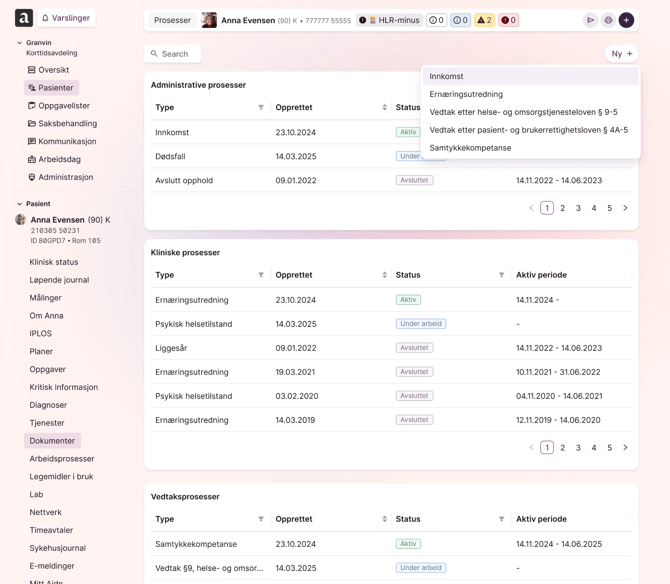The image size is (670, 584).
Task: Collapse the Pasient sidebar section
Action: click(20, 204)
